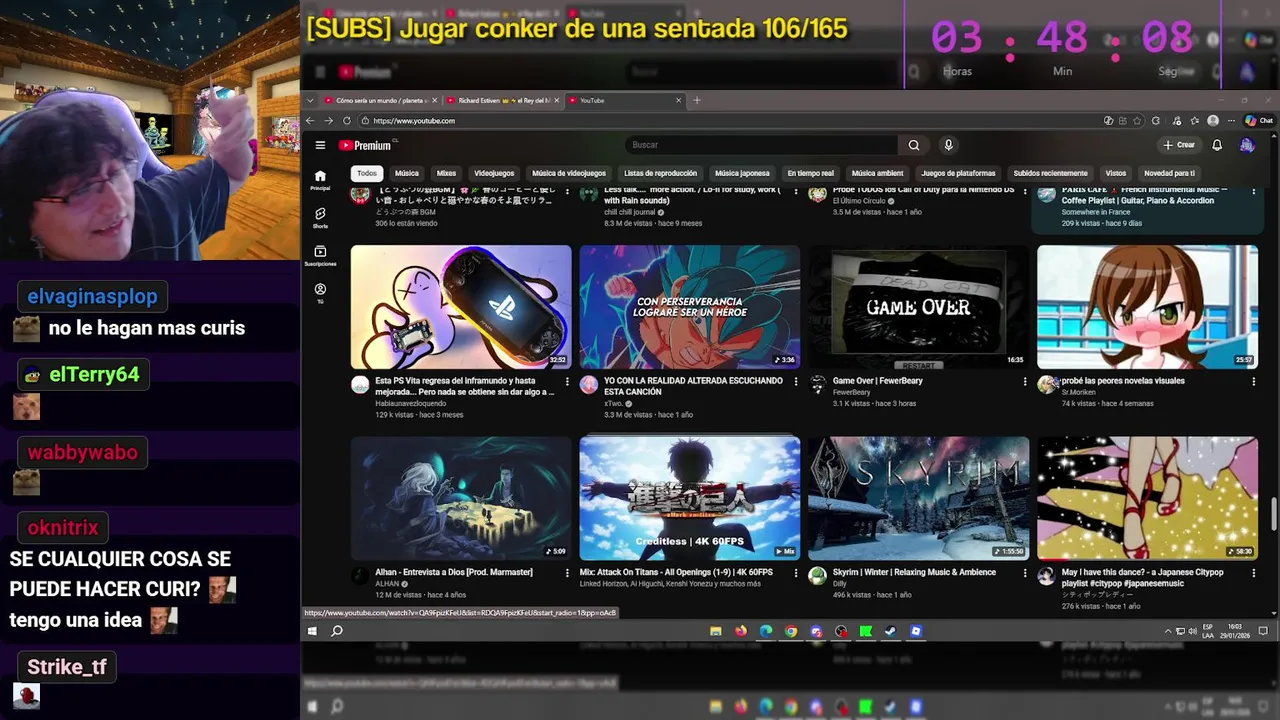Screen dimensions: 1280x720
Task: Open options for peores novelas visuales video
Action: tap(1254, 381)
